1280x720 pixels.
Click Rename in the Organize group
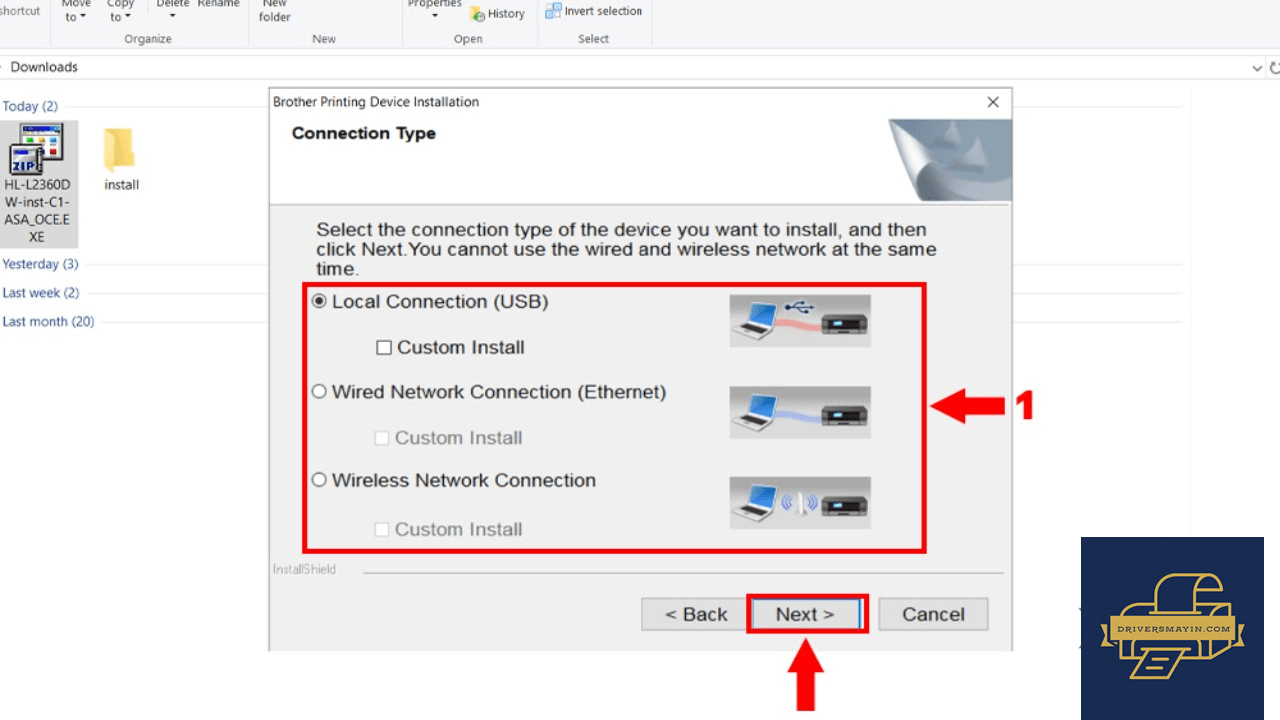(x=218, y=4)
